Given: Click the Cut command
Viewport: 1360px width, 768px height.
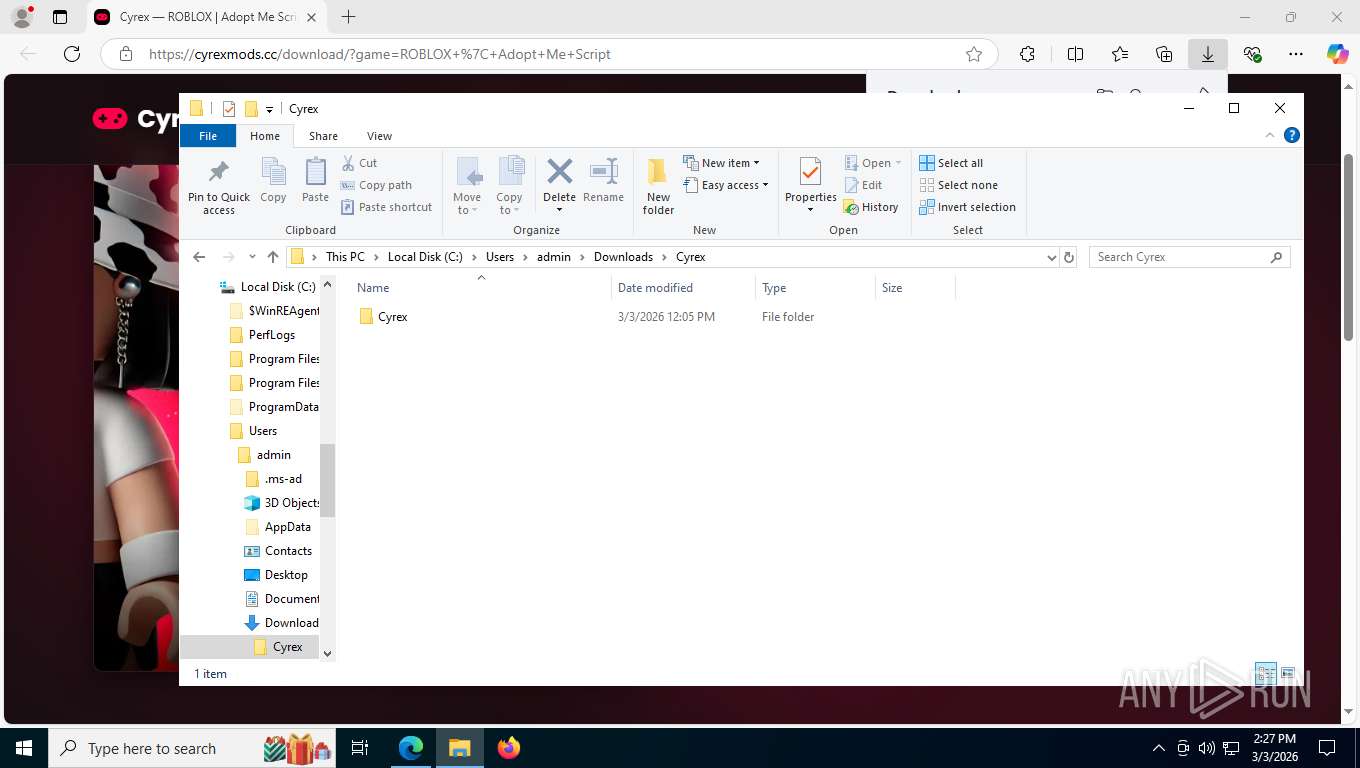Looking at the screenshot, I should pyautogui.click(x=359, y=163).
